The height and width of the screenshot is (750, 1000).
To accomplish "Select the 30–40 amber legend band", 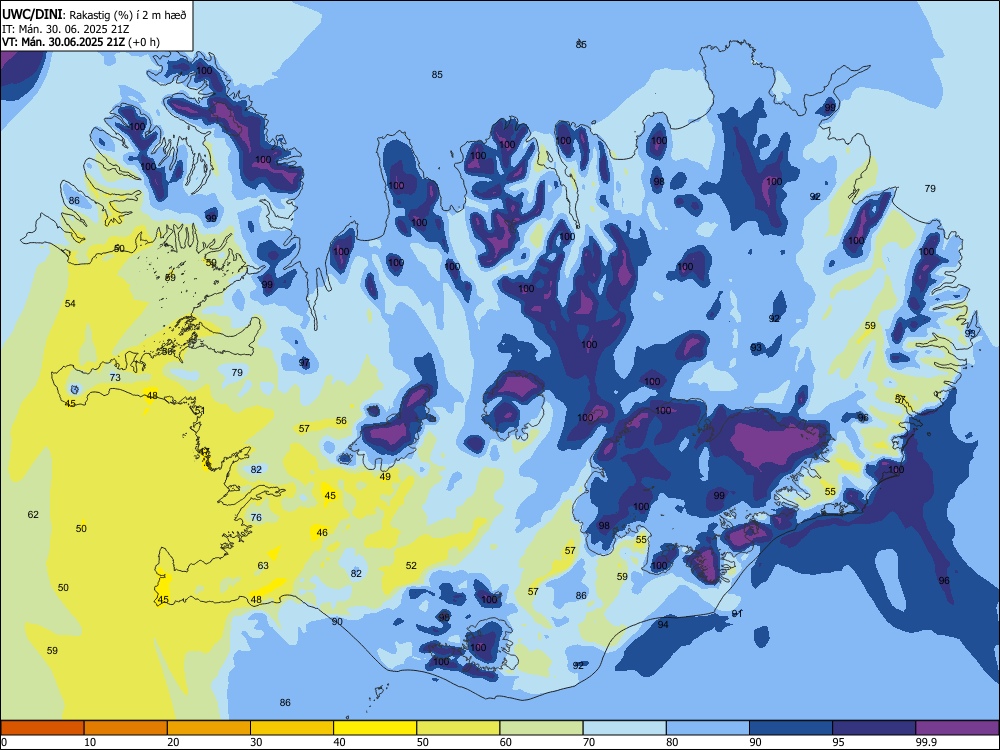I will 292,728.
